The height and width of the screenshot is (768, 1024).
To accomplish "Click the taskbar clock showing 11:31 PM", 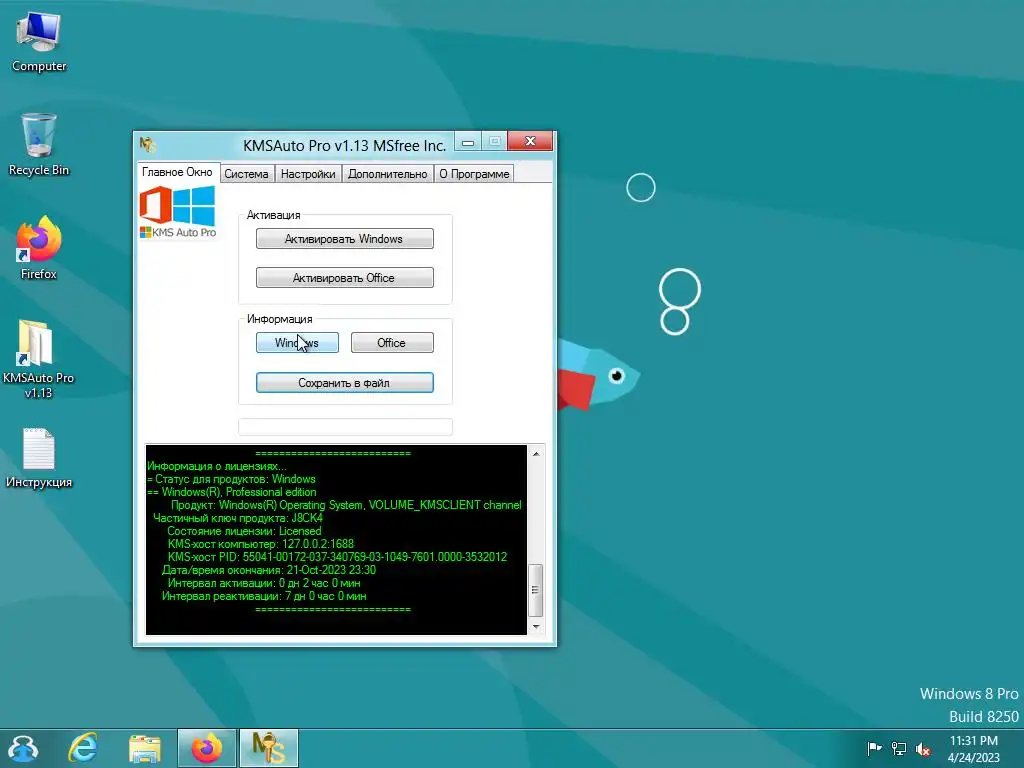I will (973, 748).
